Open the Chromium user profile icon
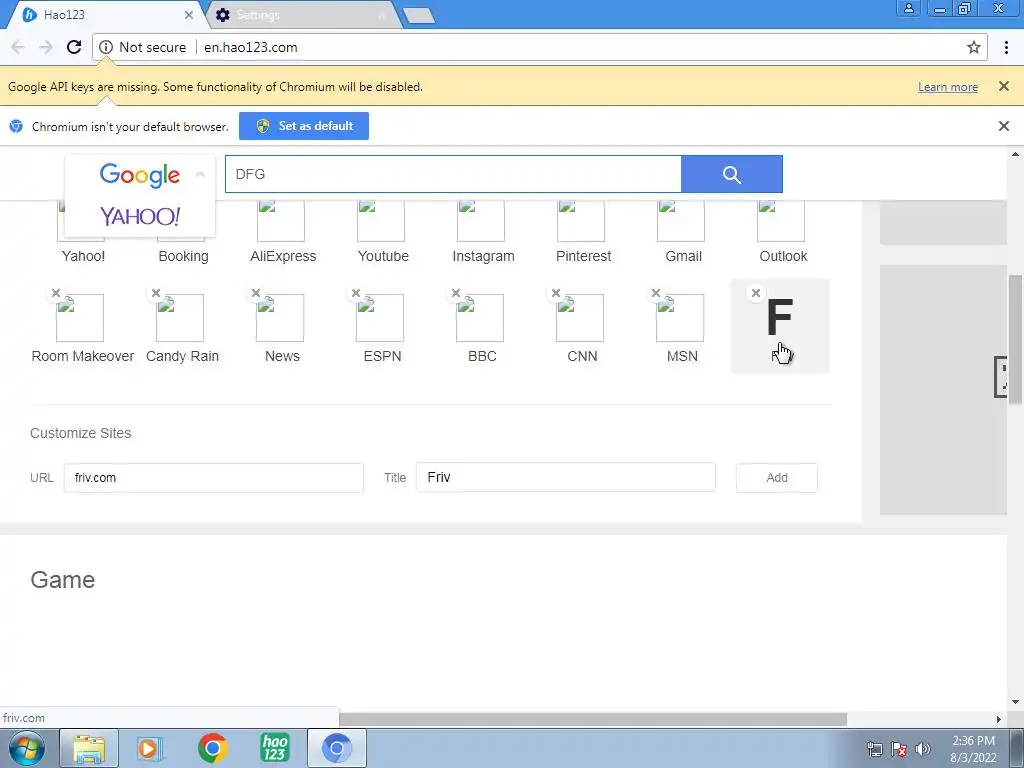This screenshot has width=1024, height=768. [x=908, y=8]
